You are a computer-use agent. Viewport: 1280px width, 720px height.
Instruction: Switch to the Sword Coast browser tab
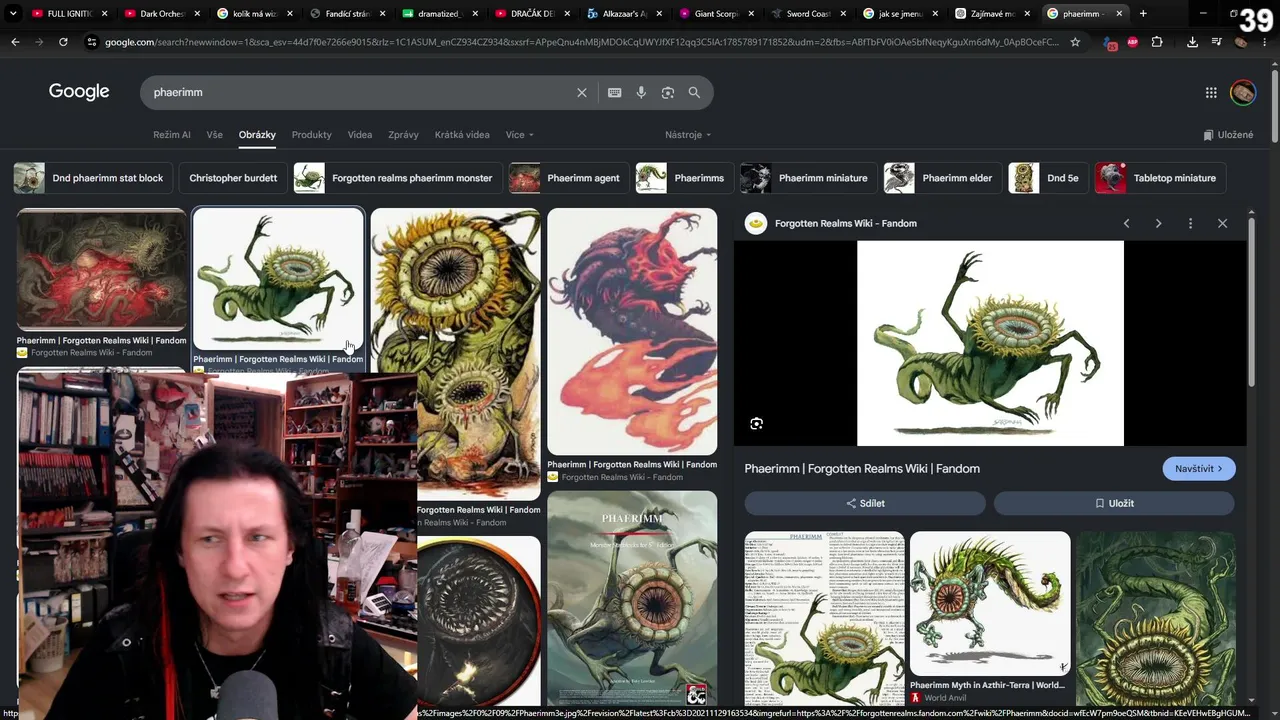(807, 14)
